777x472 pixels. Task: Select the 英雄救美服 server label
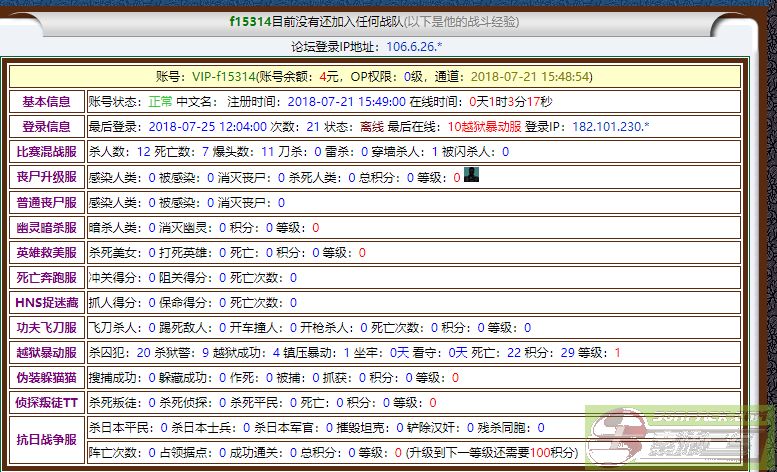click(x=46, y=252)
